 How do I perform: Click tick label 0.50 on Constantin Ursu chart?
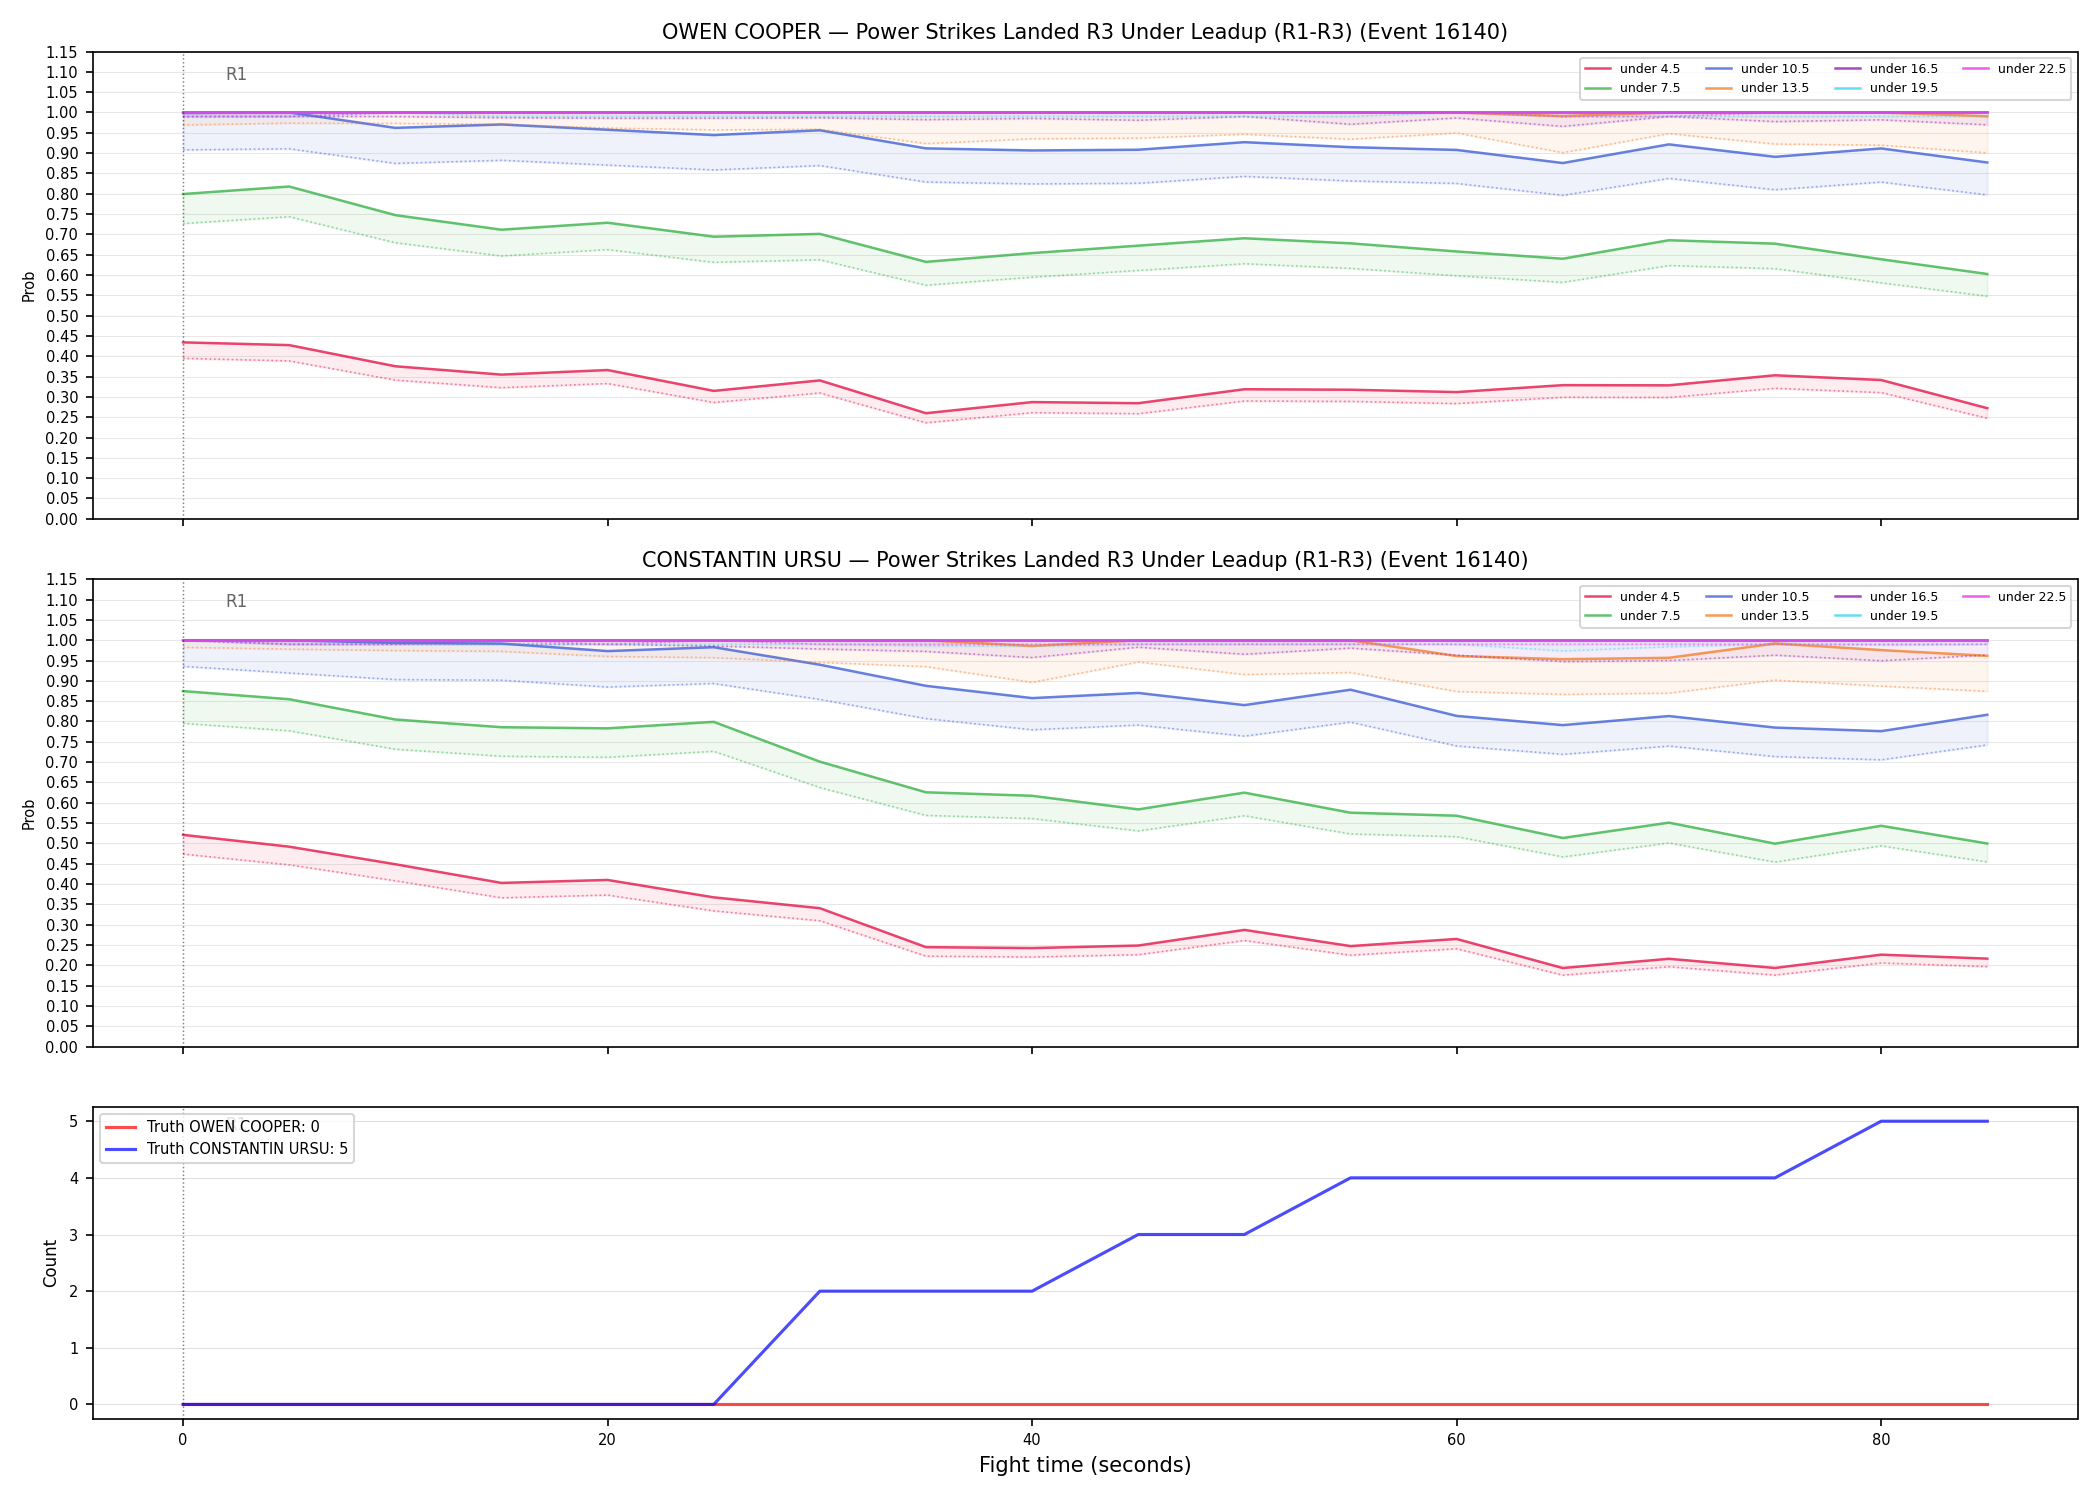pyautogui.click(x=62, y=844)
